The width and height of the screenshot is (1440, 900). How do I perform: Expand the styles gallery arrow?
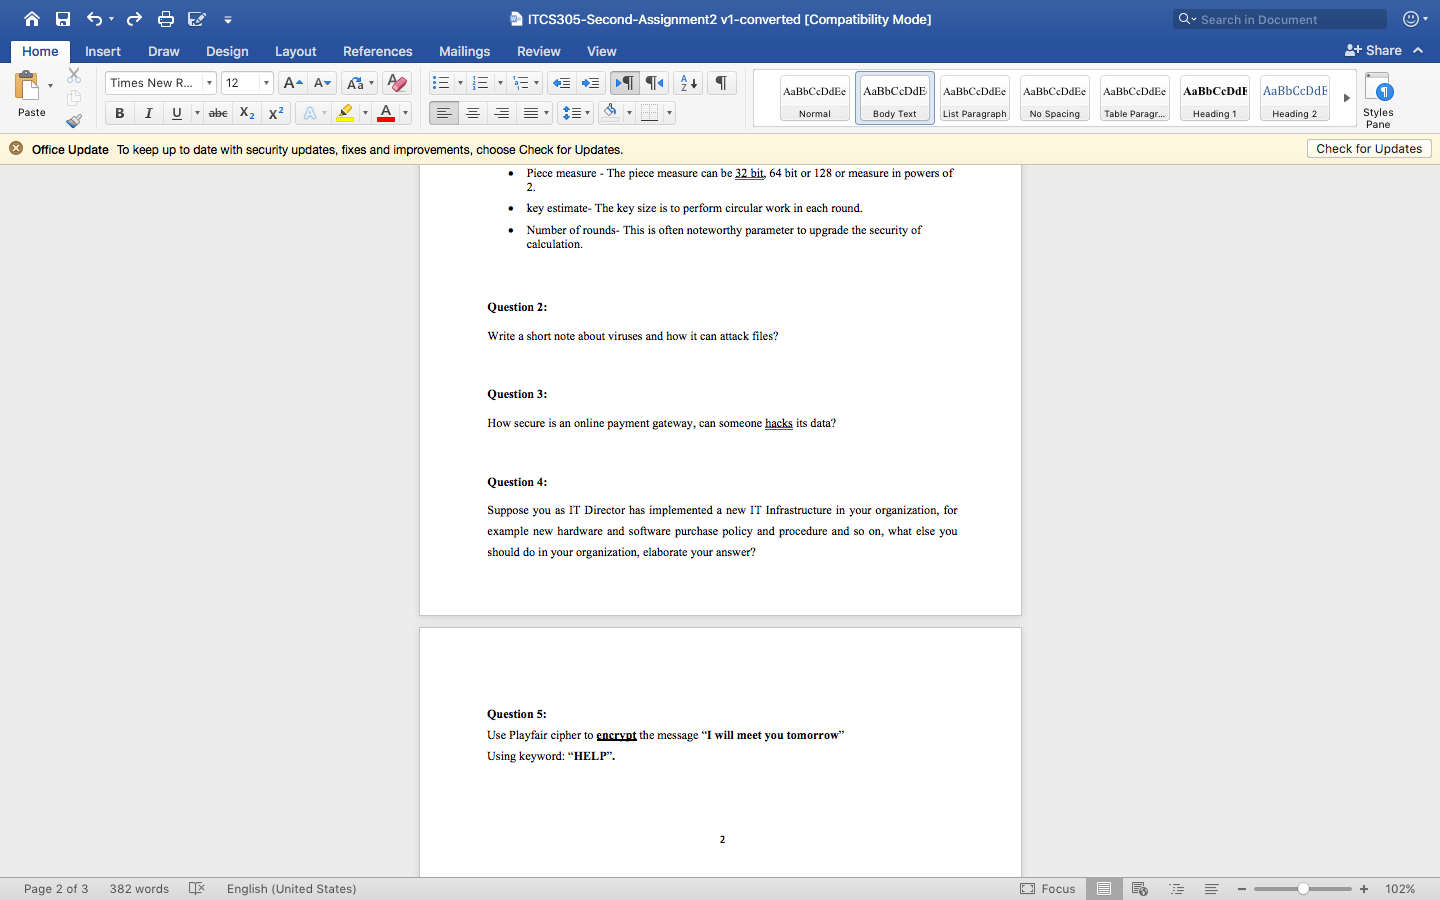click(1346, 98)
